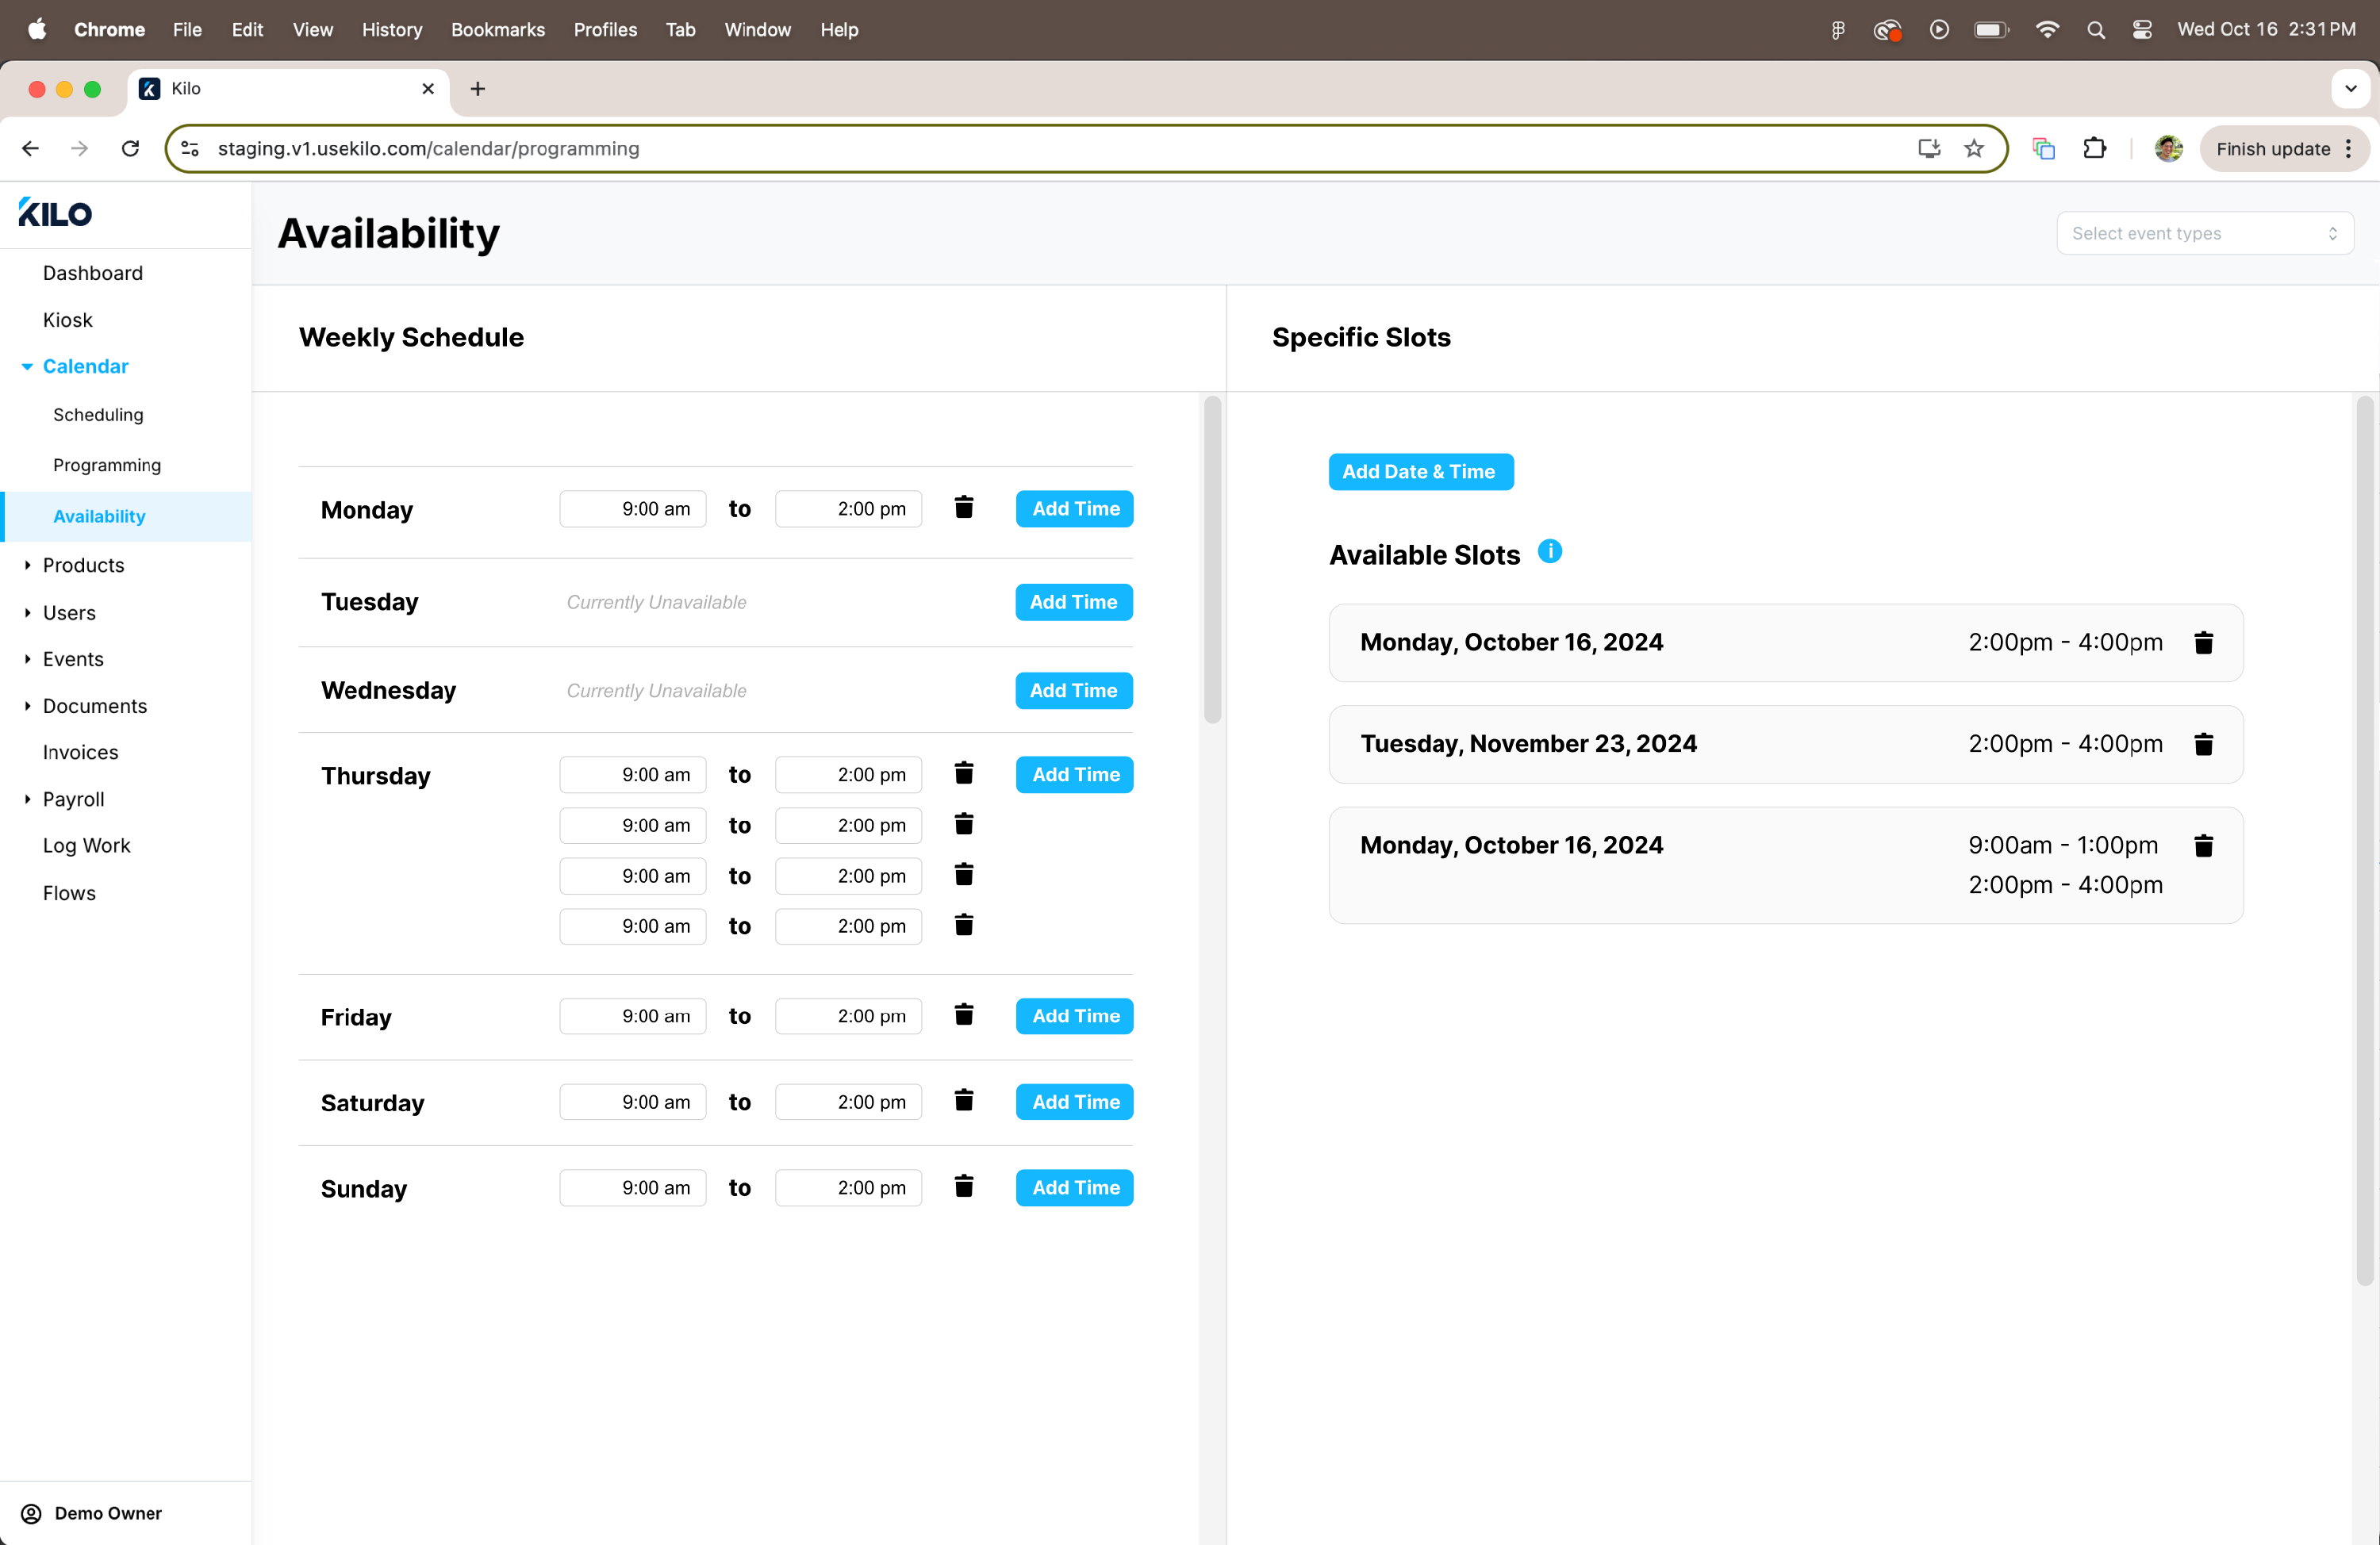Go back to the previous page

pyautogui.click(x=30, y=149)
